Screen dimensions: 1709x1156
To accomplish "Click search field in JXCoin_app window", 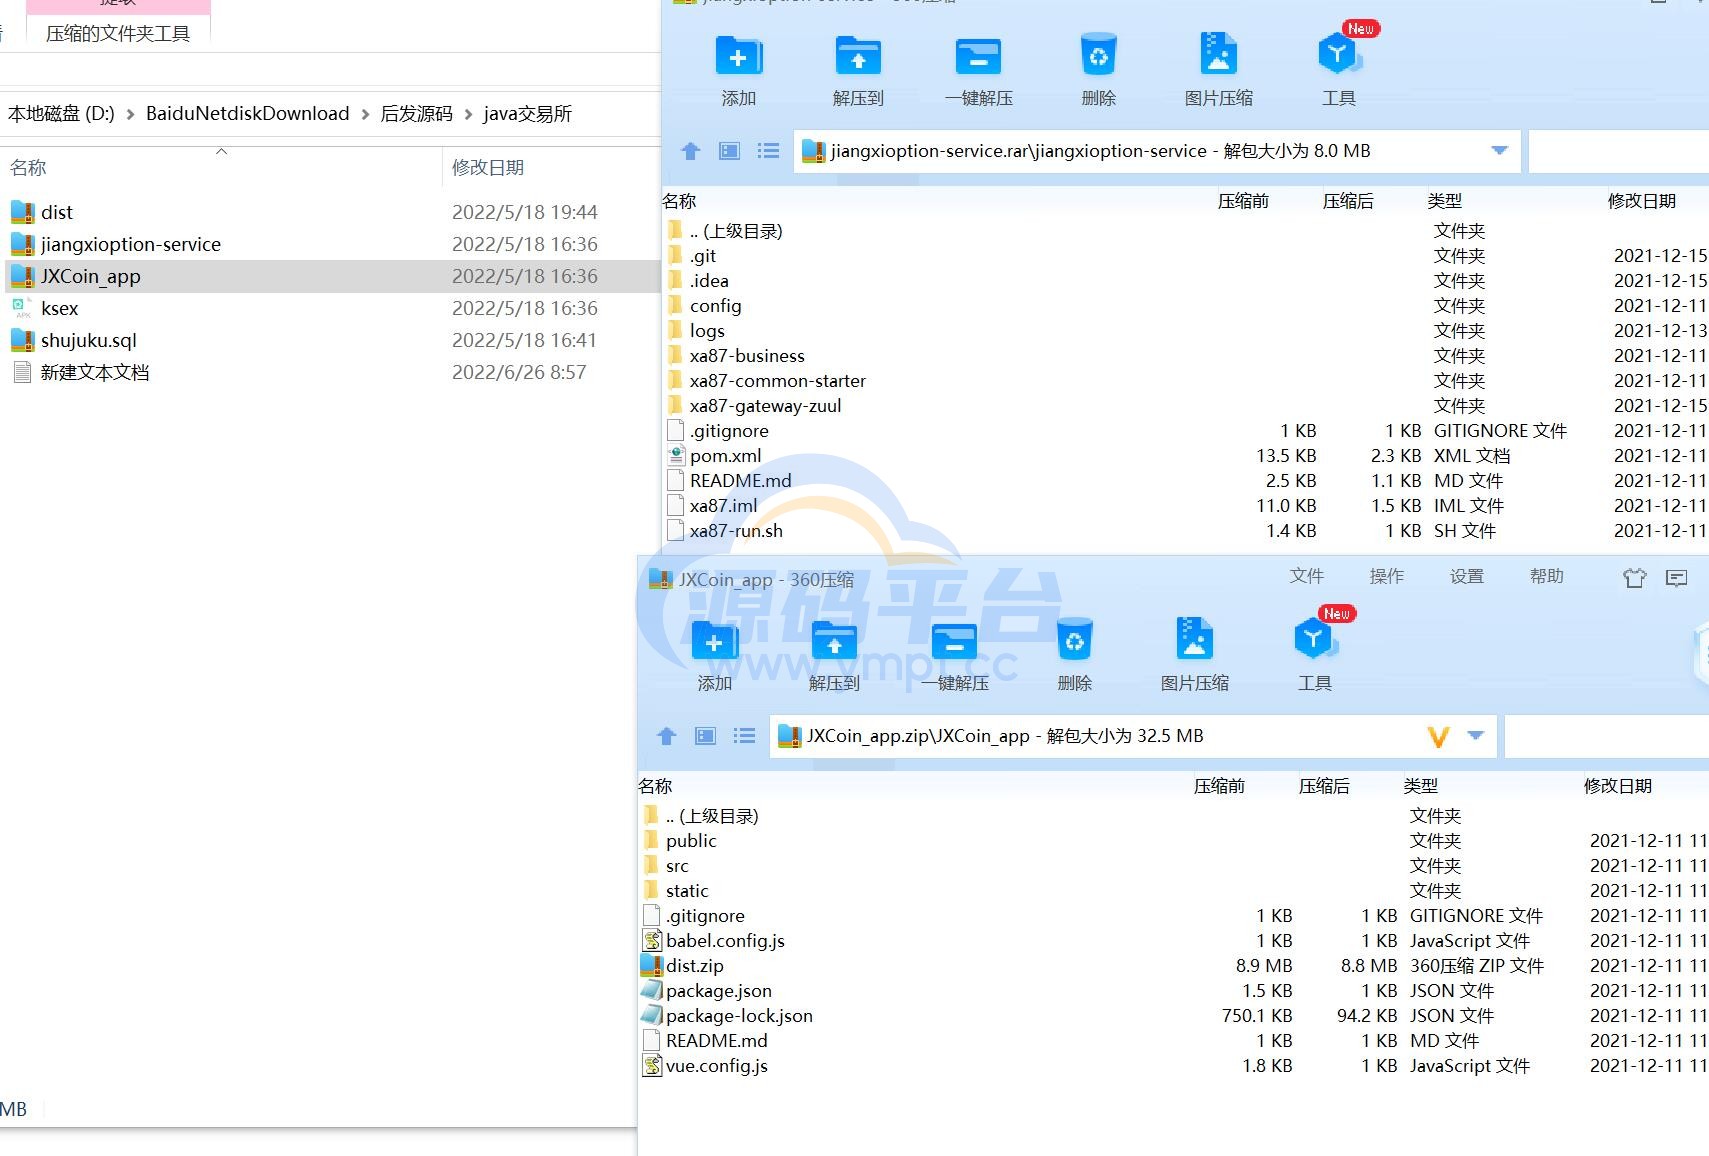I will (x=1606, y=736).
